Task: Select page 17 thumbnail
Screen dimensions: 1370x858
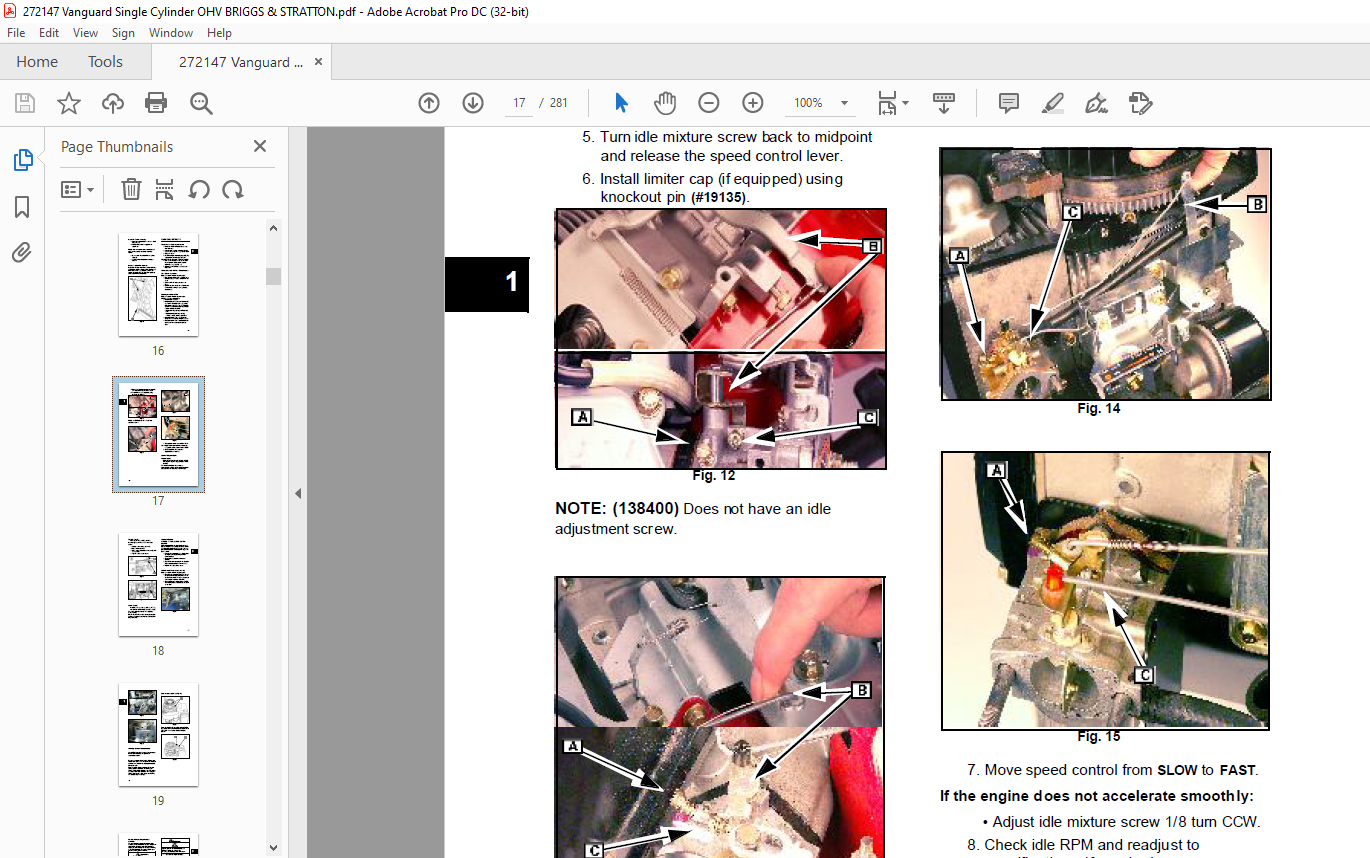Action: coord(158,435)
